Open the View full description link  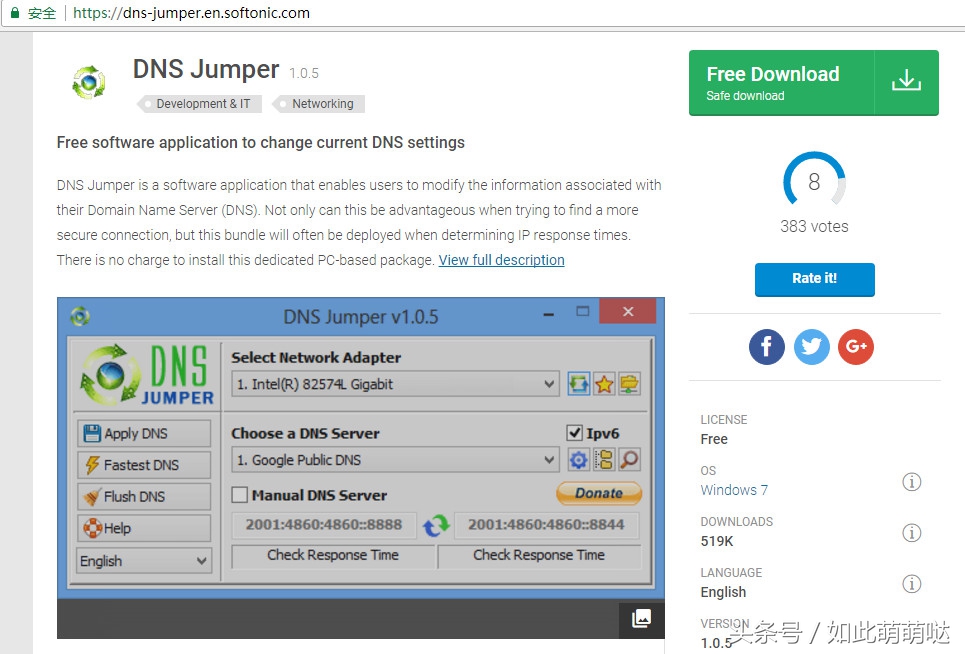click(x=501, y=260)
